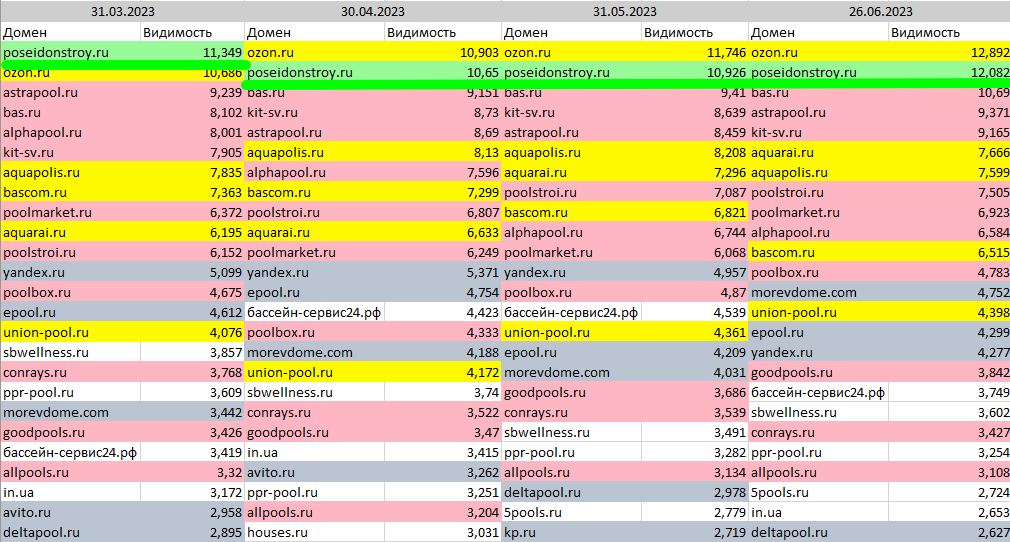
Task: Select in.ua cell in the 31.03.2023 block
Action: pos(70,492)
